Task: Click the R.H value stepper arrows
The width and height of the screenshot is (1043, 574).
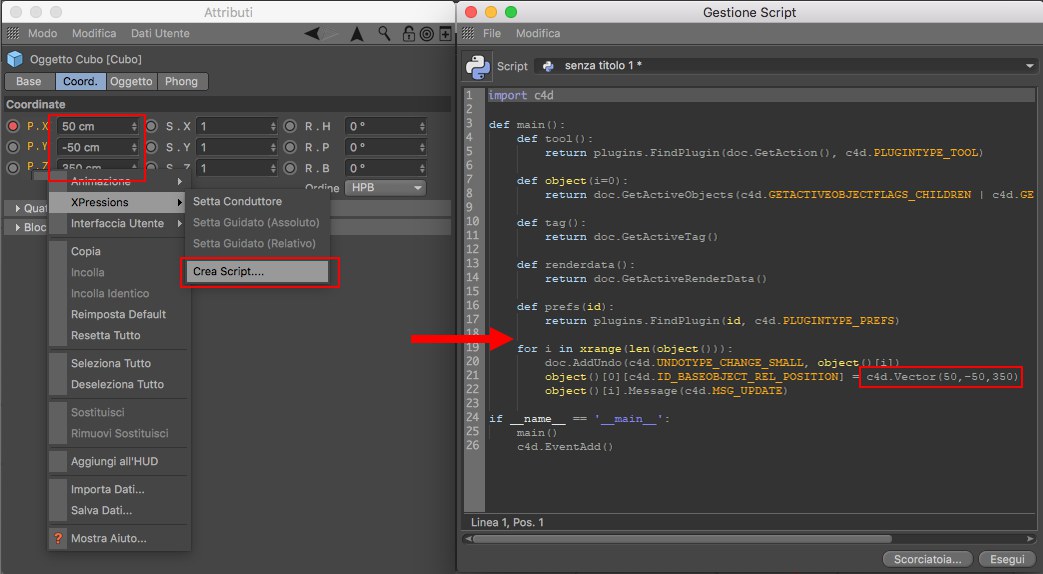Action: tap(422, 126)
